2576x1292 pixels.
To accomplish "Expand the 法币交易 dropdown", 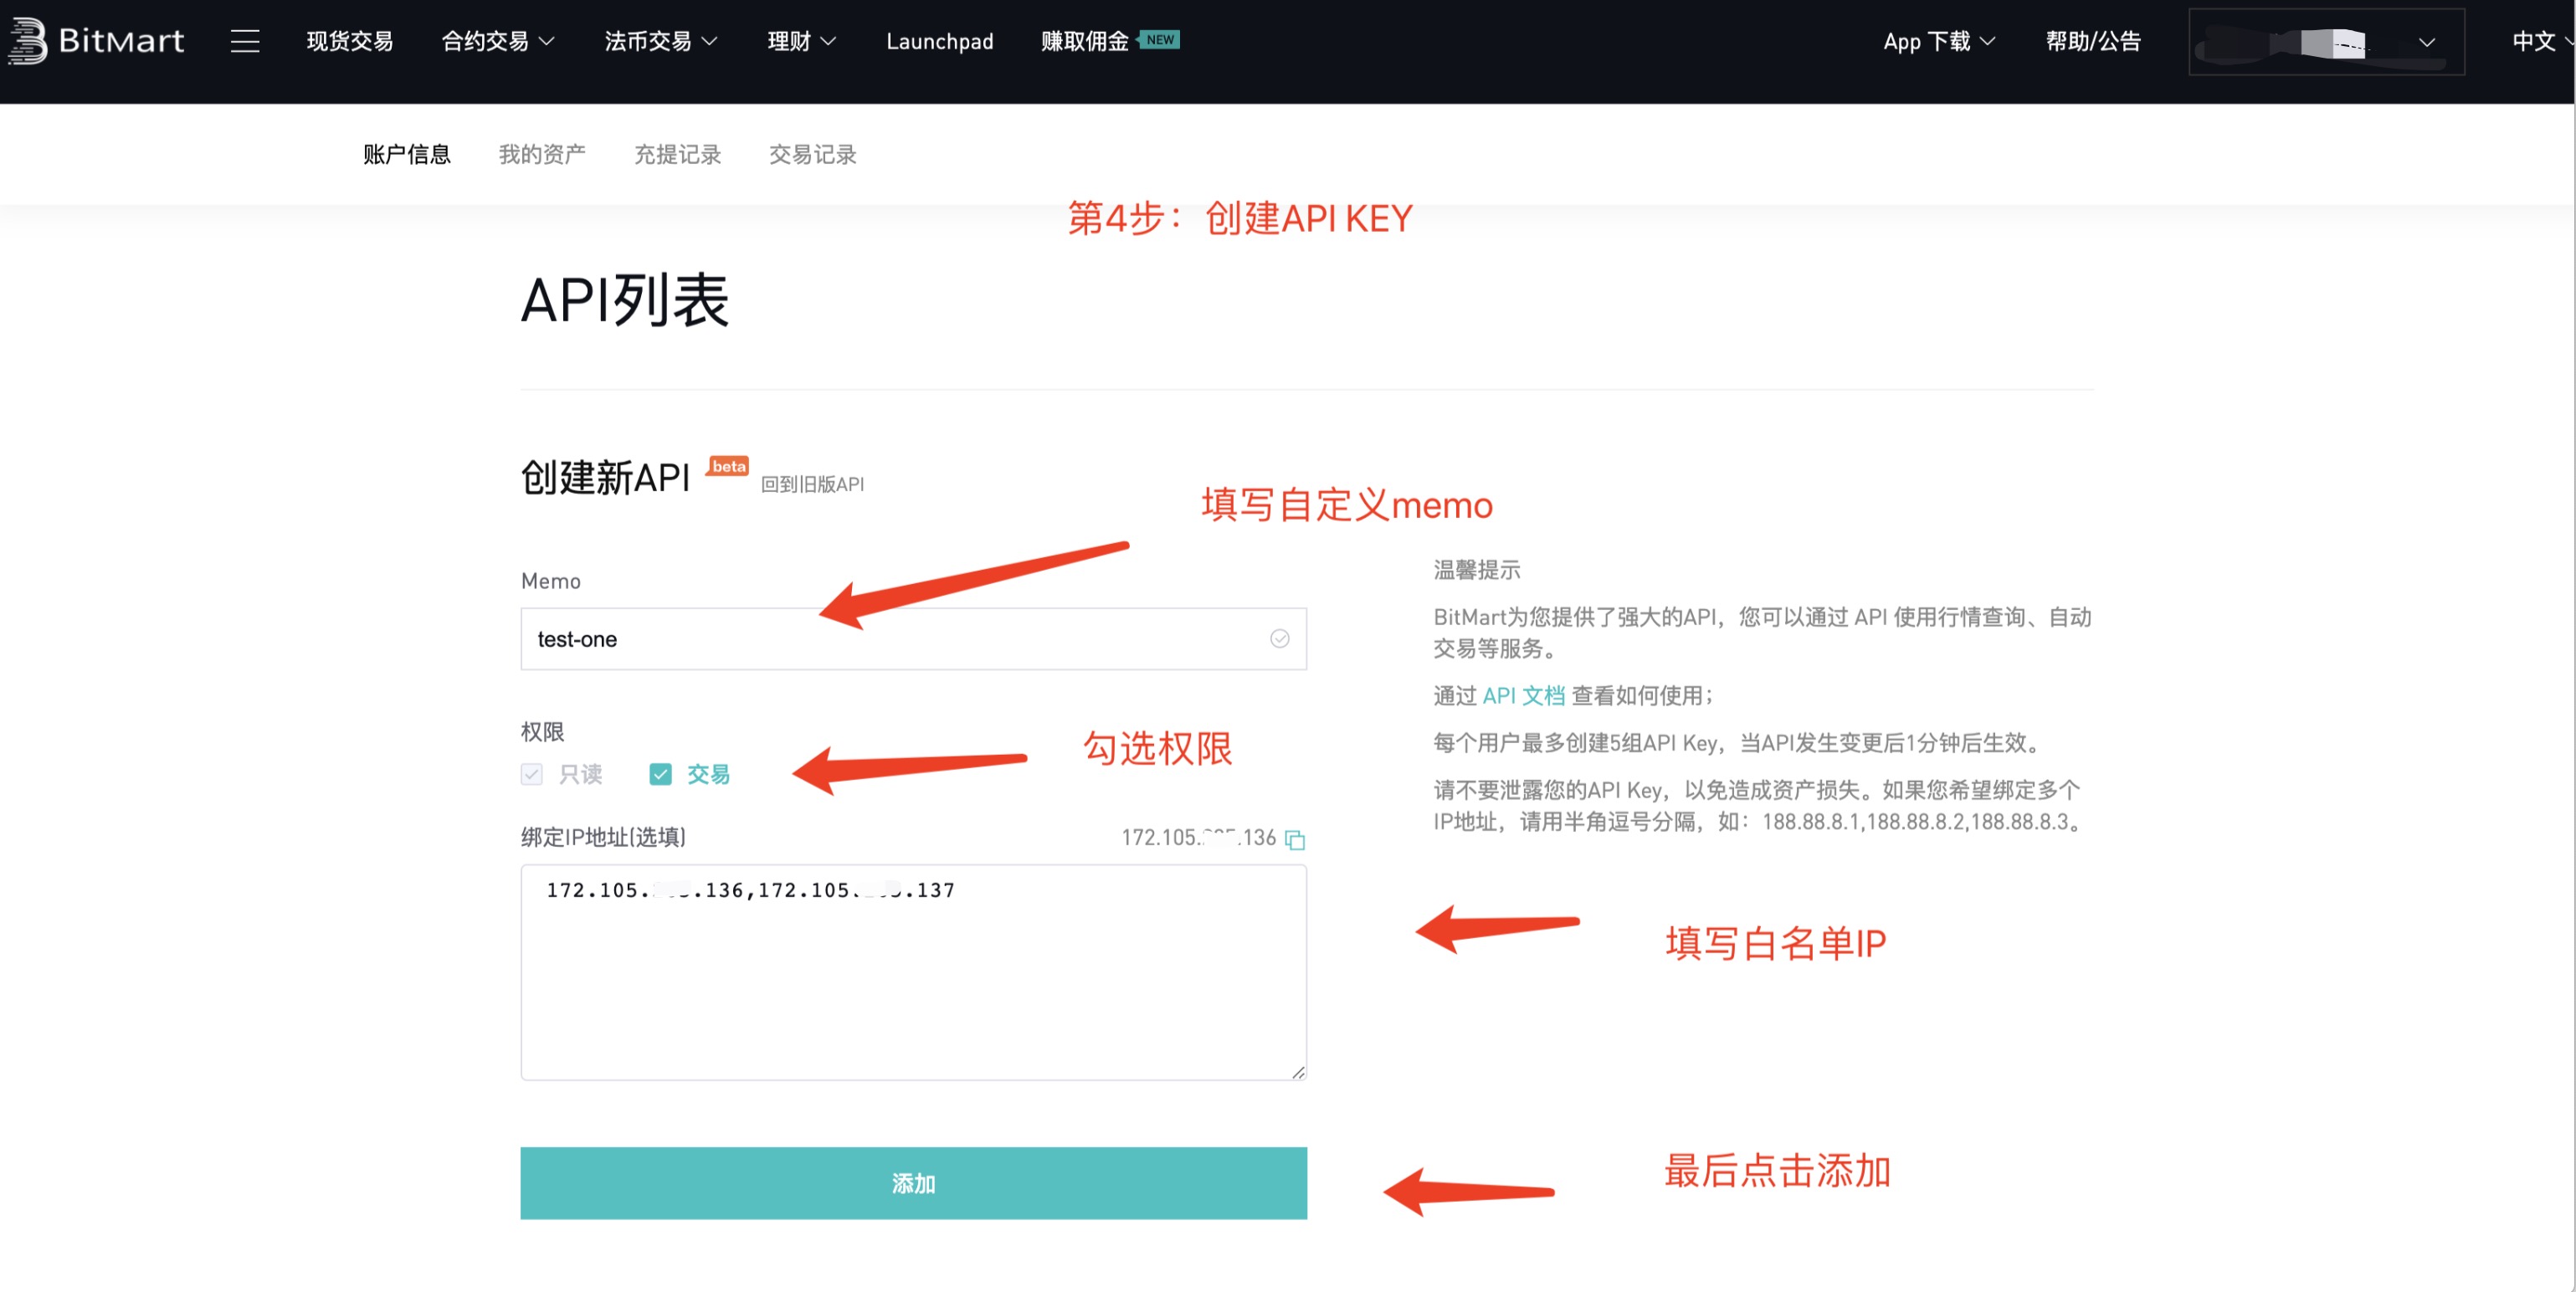I will pos(661,41).
